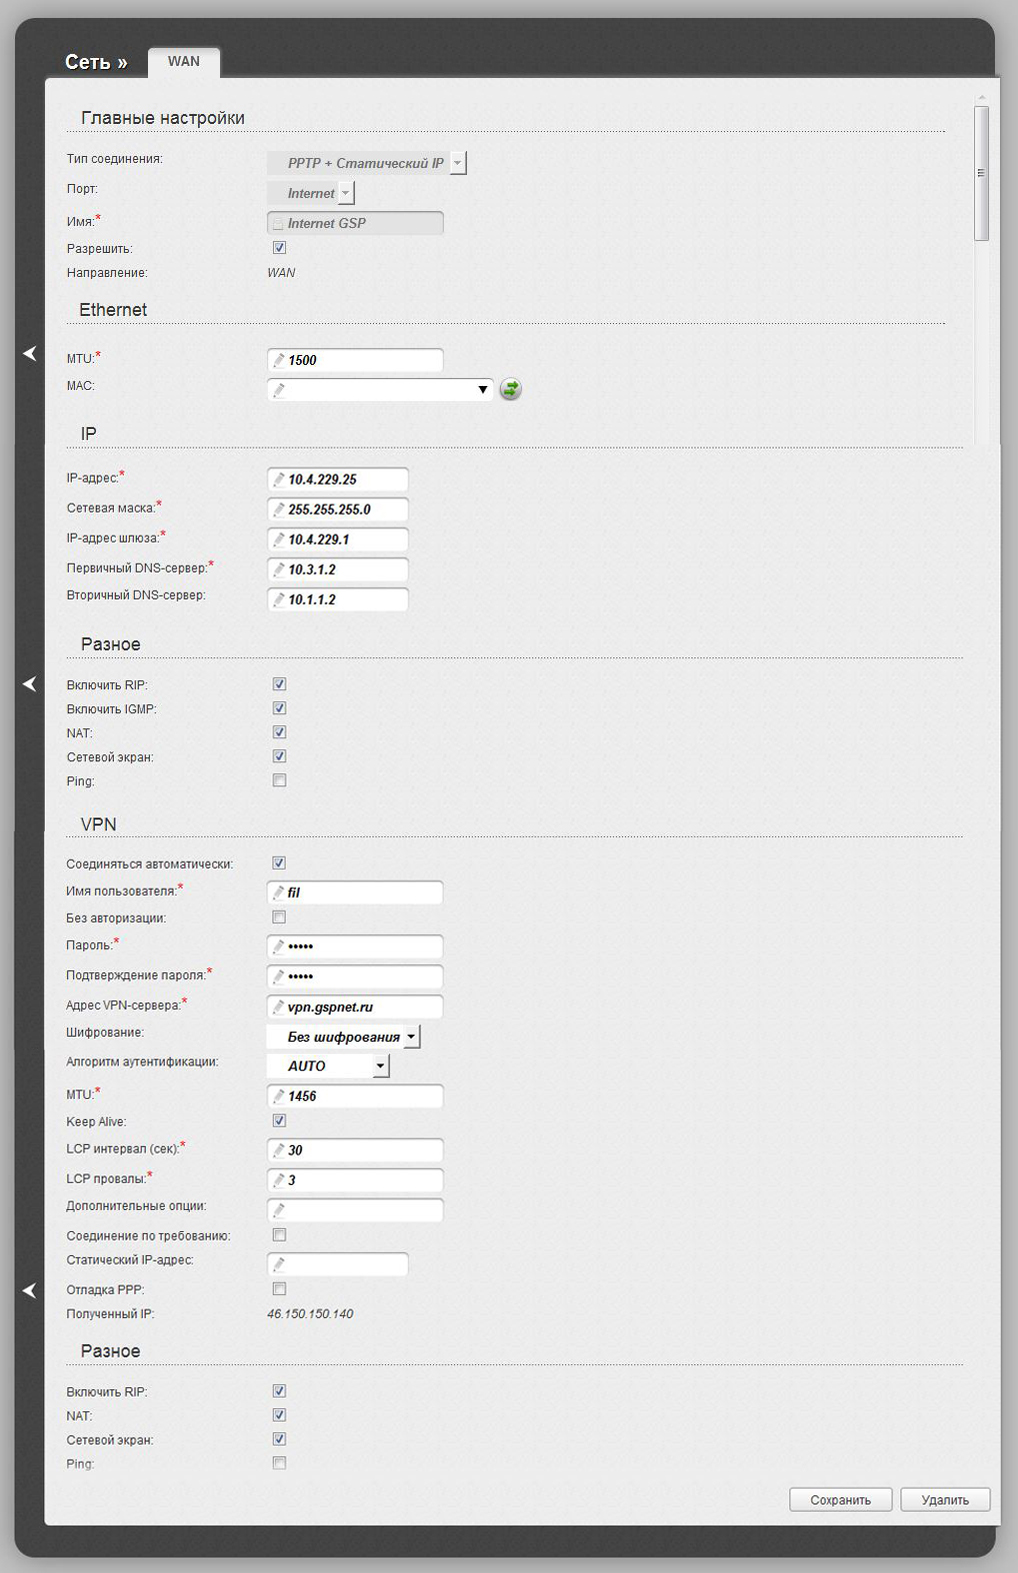
Task: Click the Удалить button
Action: [x=945, y=1500]
